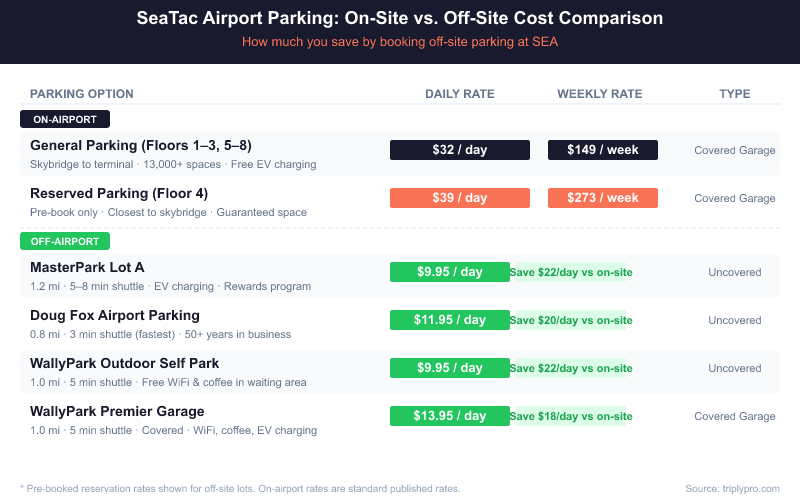Click the TYPE column header

[x=735, y=94]
